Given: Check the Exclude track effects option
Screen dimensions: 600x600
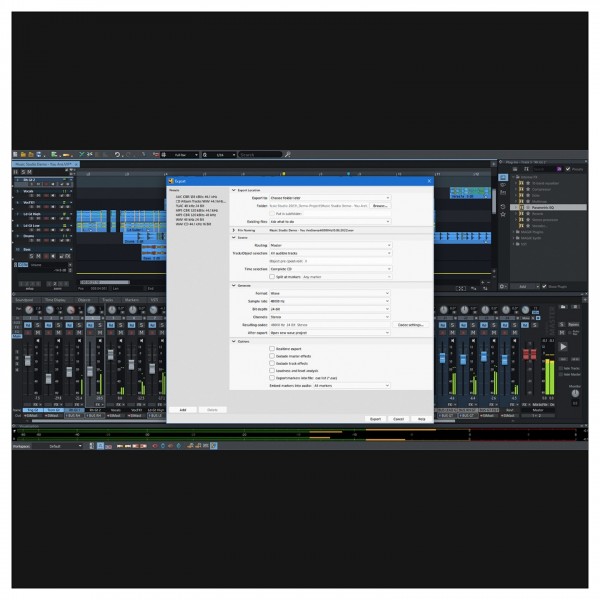Looking at the screenshot, I should 272,363.
